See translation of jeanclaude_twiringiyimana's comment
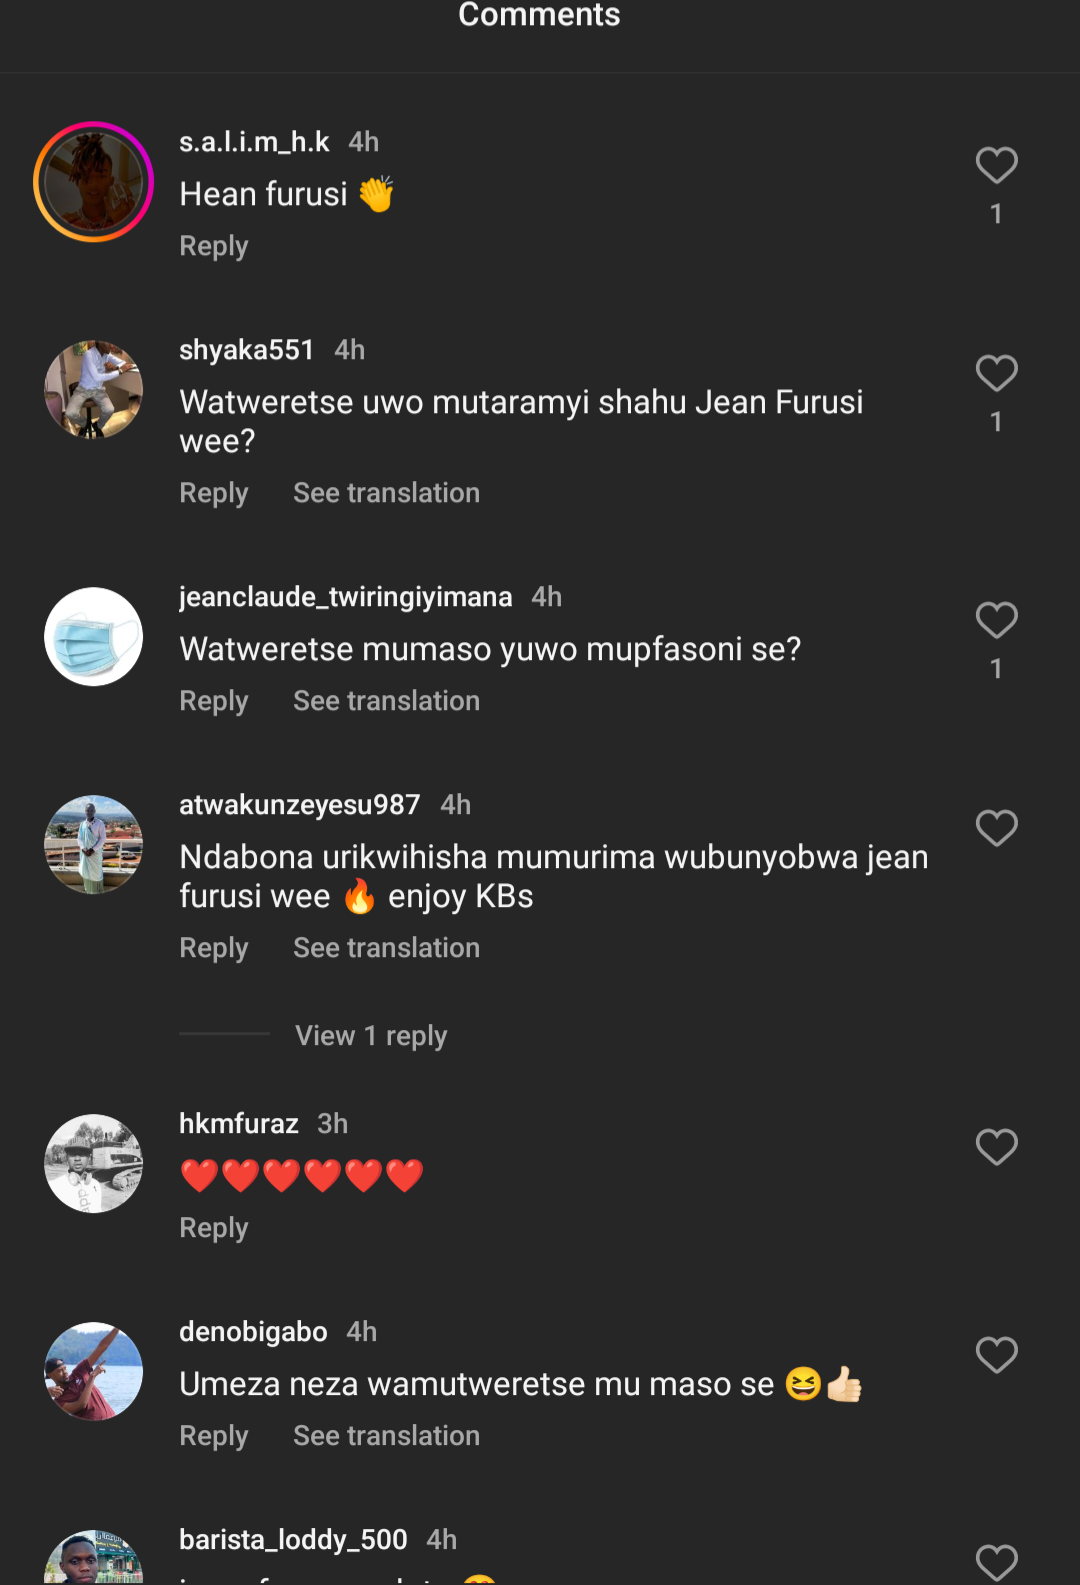This screenshot has height=1585, width=1080. click(x=386, y=701)
